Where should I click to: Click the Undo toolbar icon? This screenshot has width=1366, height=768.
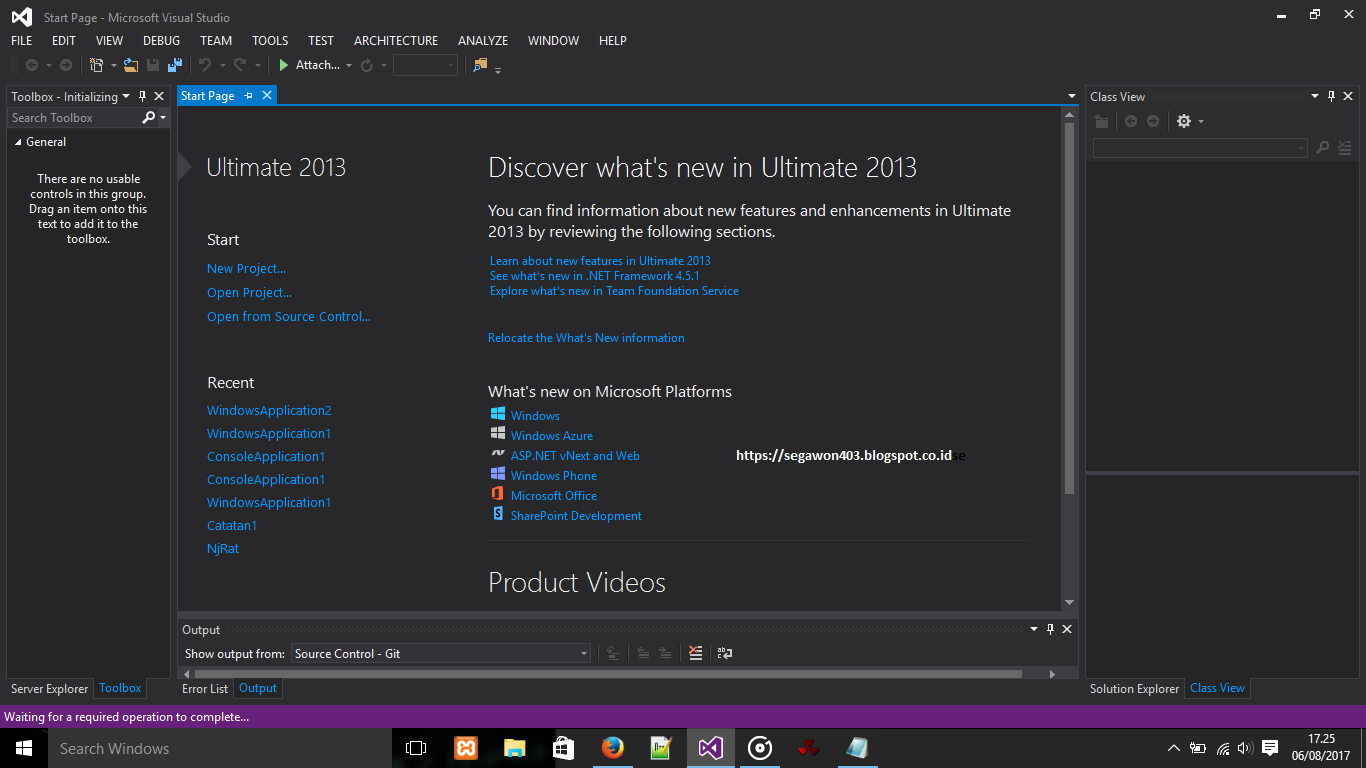205,65
